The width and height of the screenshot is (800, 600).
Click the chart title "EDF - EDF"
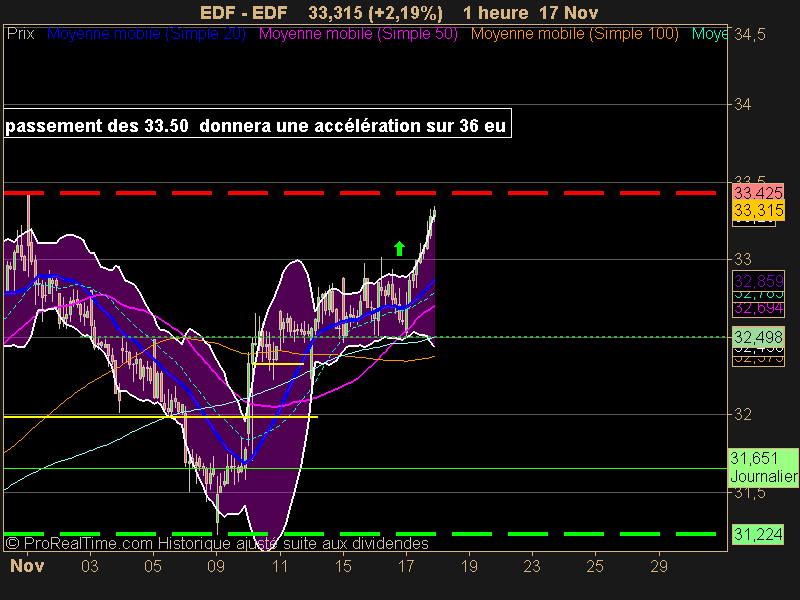(x=243, y=12)
